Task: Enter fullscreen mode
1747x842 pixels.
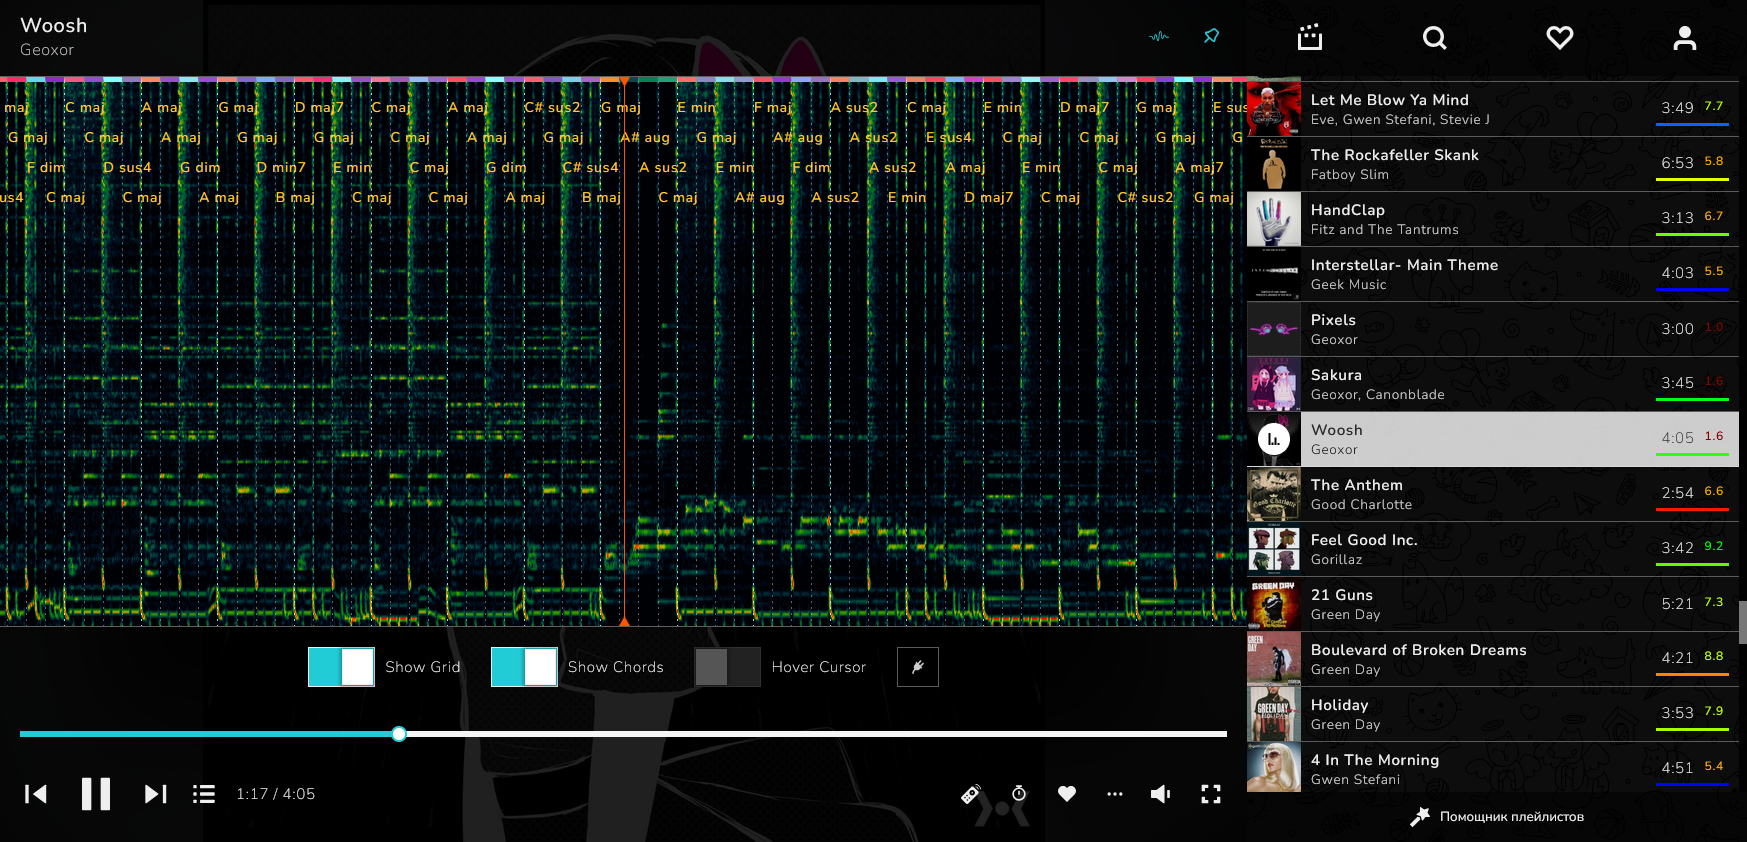Action: (1210, 794)
